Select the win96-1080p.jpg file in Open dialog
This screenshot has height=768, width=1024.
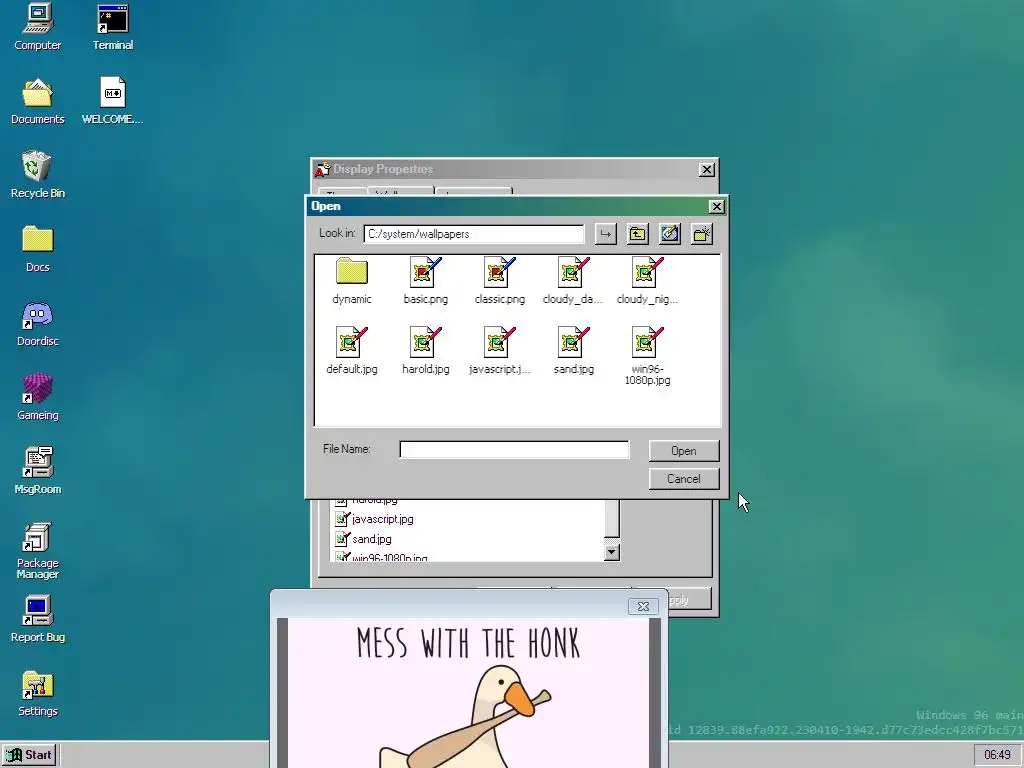click(647, 356)
